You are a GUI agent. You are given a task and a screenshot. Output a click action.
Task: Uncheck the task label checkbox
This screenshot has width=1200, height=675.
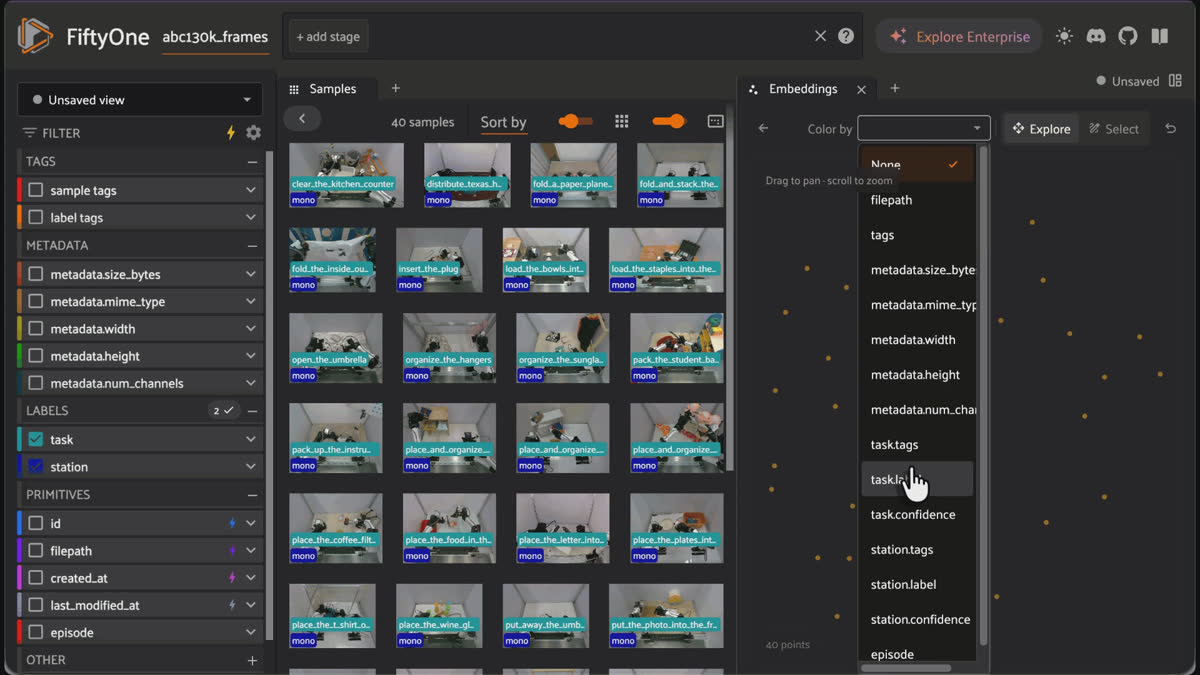click(x=36, y=439)
